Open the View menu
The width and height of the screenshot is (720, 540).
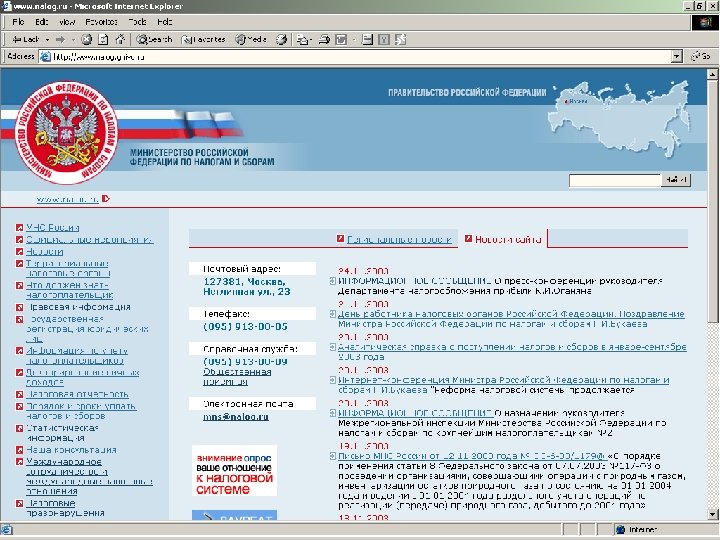pyautogui.click(x=67, y=22)
